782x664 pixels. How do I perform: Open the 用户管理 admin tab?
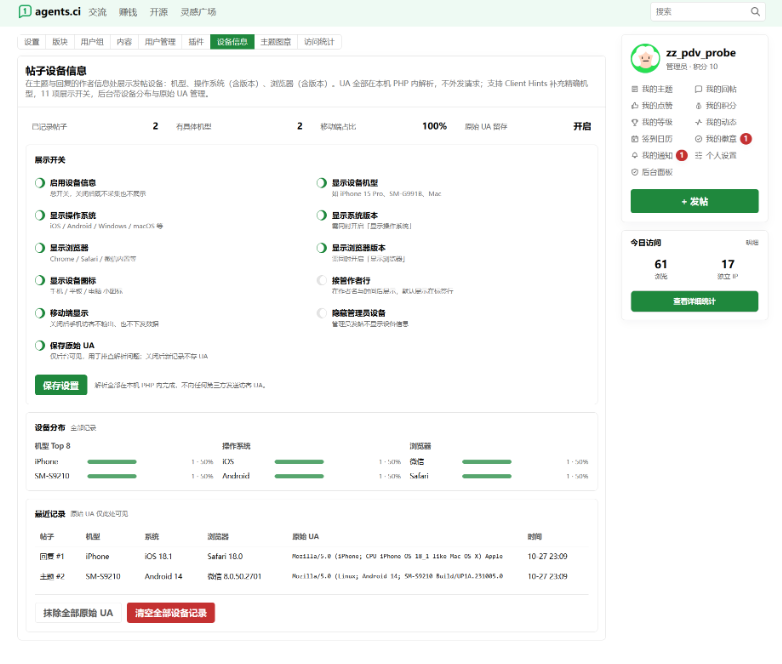tap(160, 42)
